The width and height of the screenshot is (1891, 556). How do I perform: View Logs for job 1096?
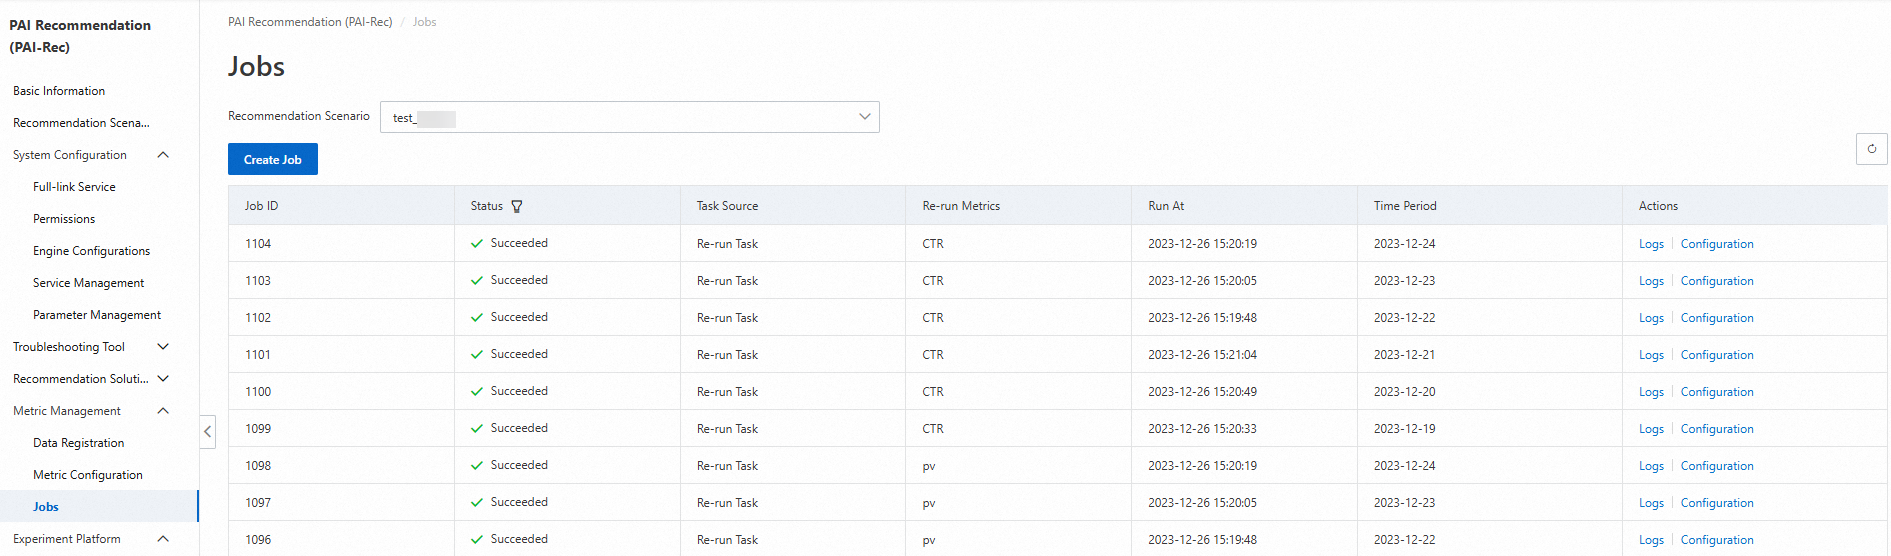[1651, 540]
